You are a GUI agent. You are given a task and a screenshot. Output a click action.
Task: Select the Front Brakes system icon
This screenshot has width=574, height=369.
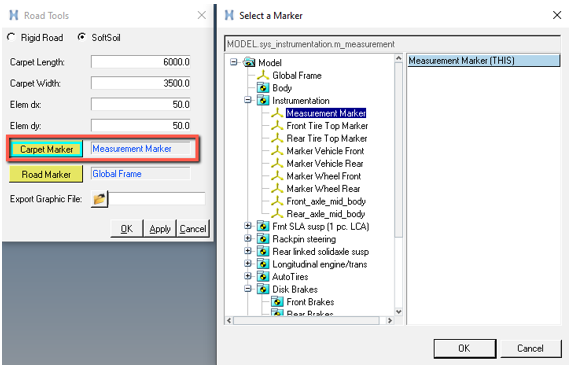277,302
